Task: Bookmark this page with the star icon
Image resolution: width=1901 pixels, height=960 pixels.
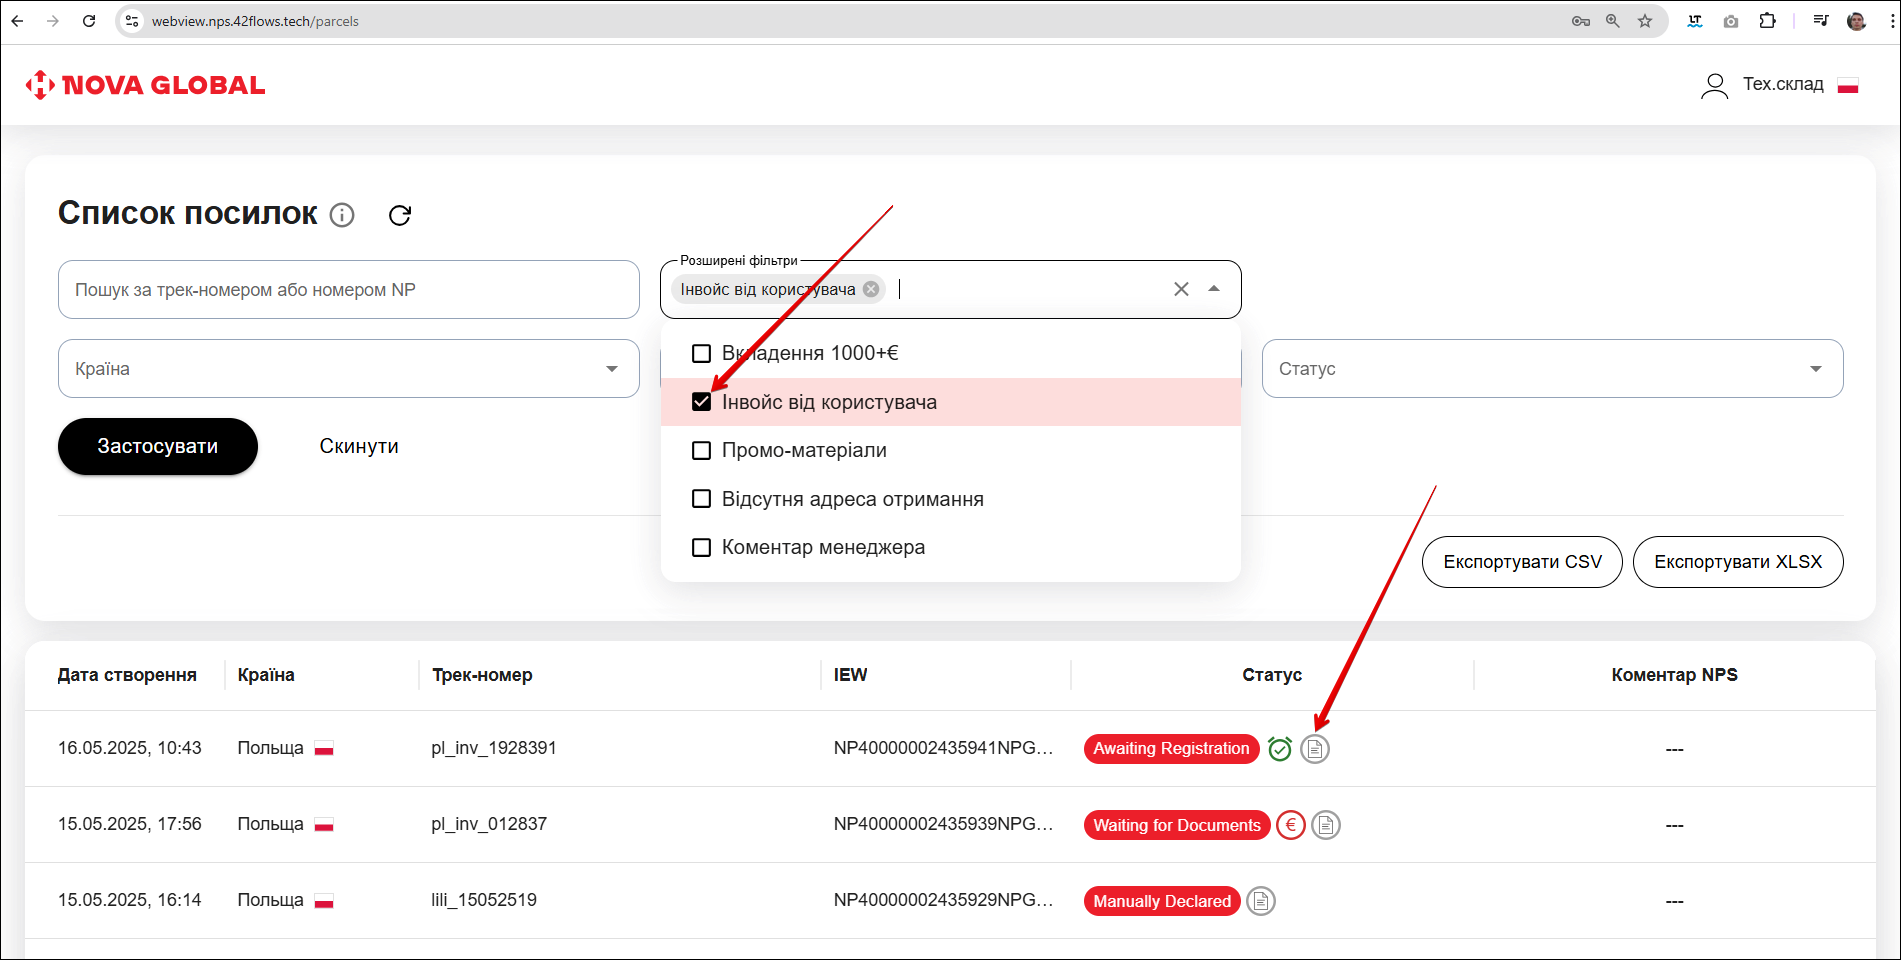Action: tap(1645, 21)
